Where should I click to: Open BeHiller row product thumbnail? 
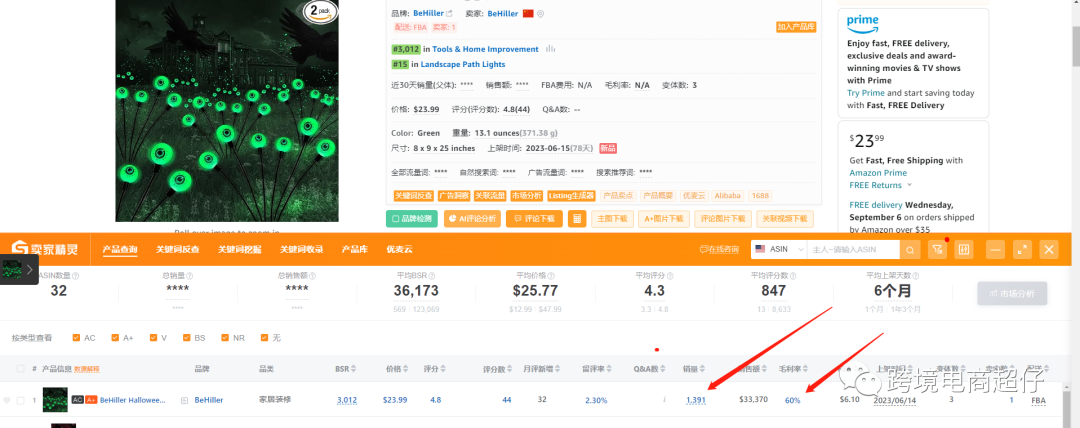[x=54, y=400]
